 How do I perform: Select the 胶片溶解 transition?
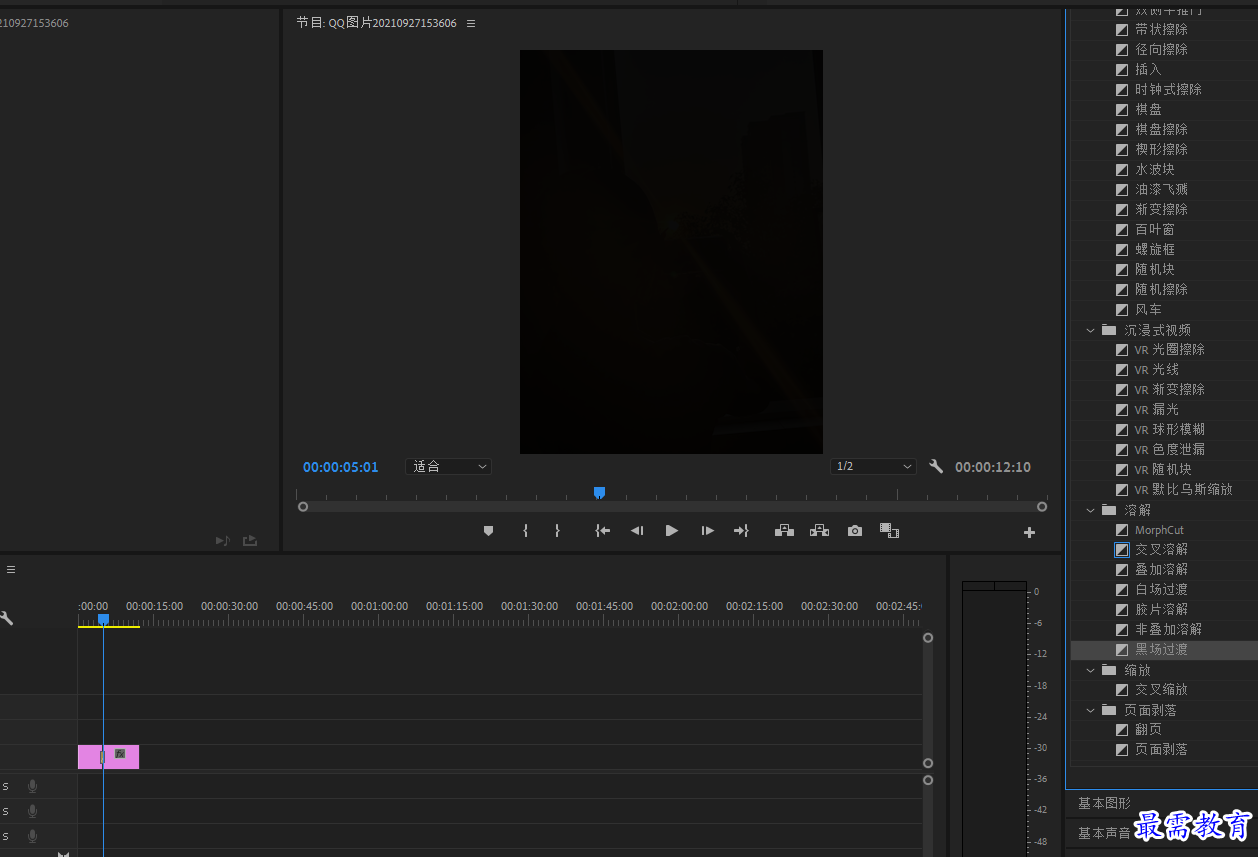click(1161, 609)
